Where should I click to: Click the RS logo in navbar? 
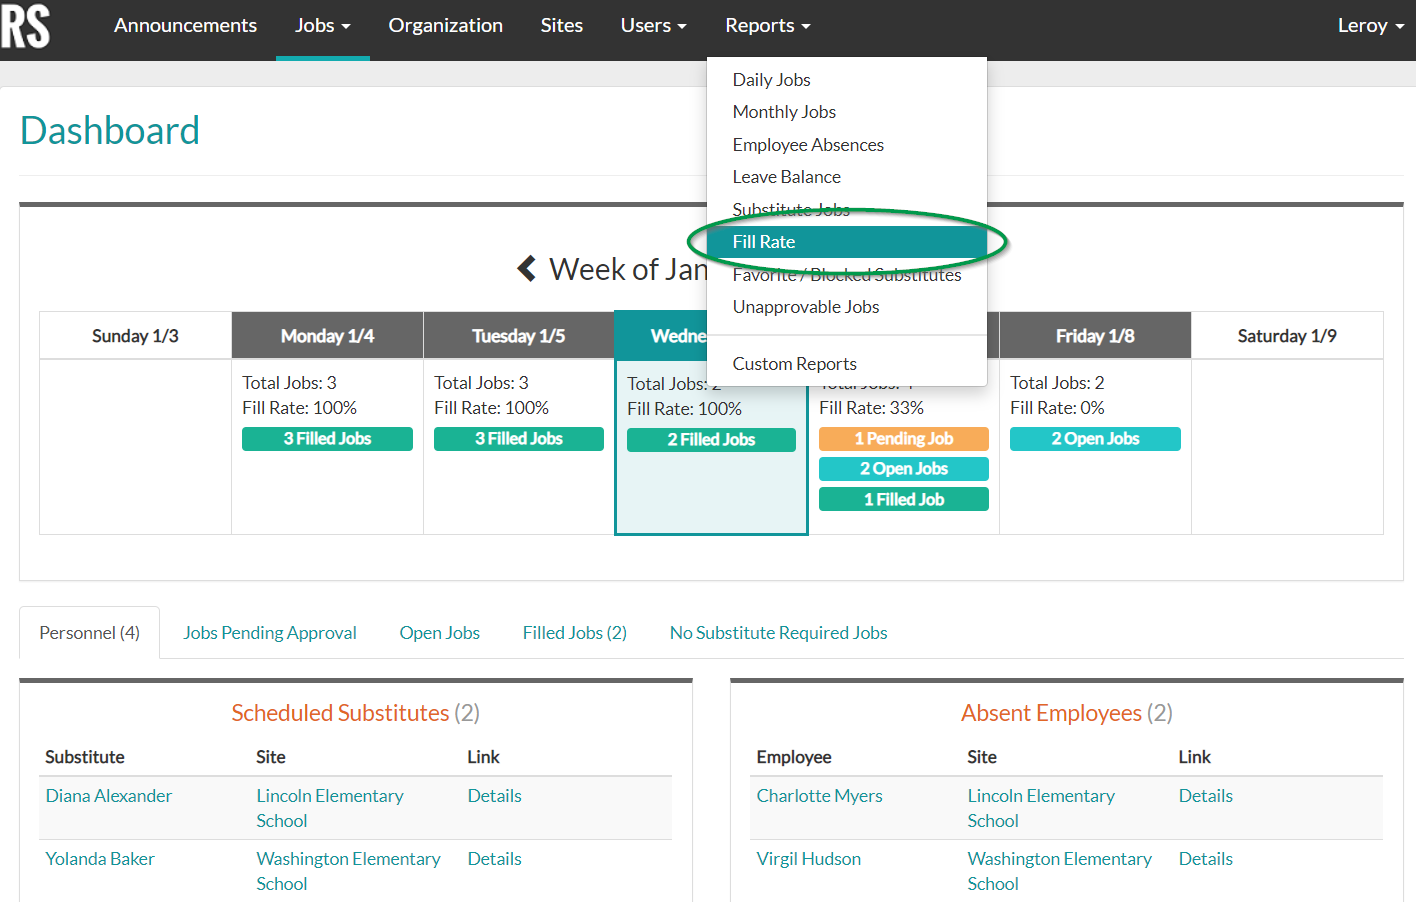tap(25, 25)
